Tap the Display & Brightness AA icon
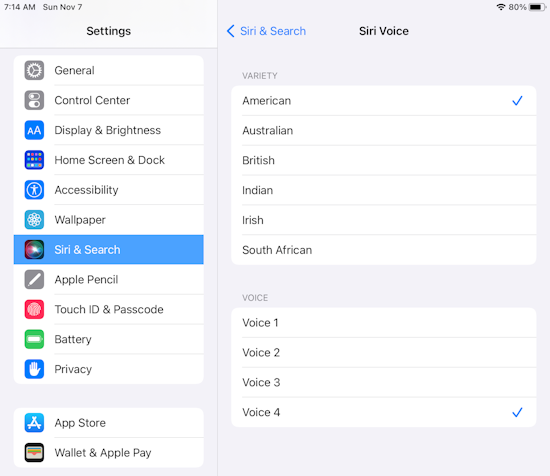 (34, 130)
